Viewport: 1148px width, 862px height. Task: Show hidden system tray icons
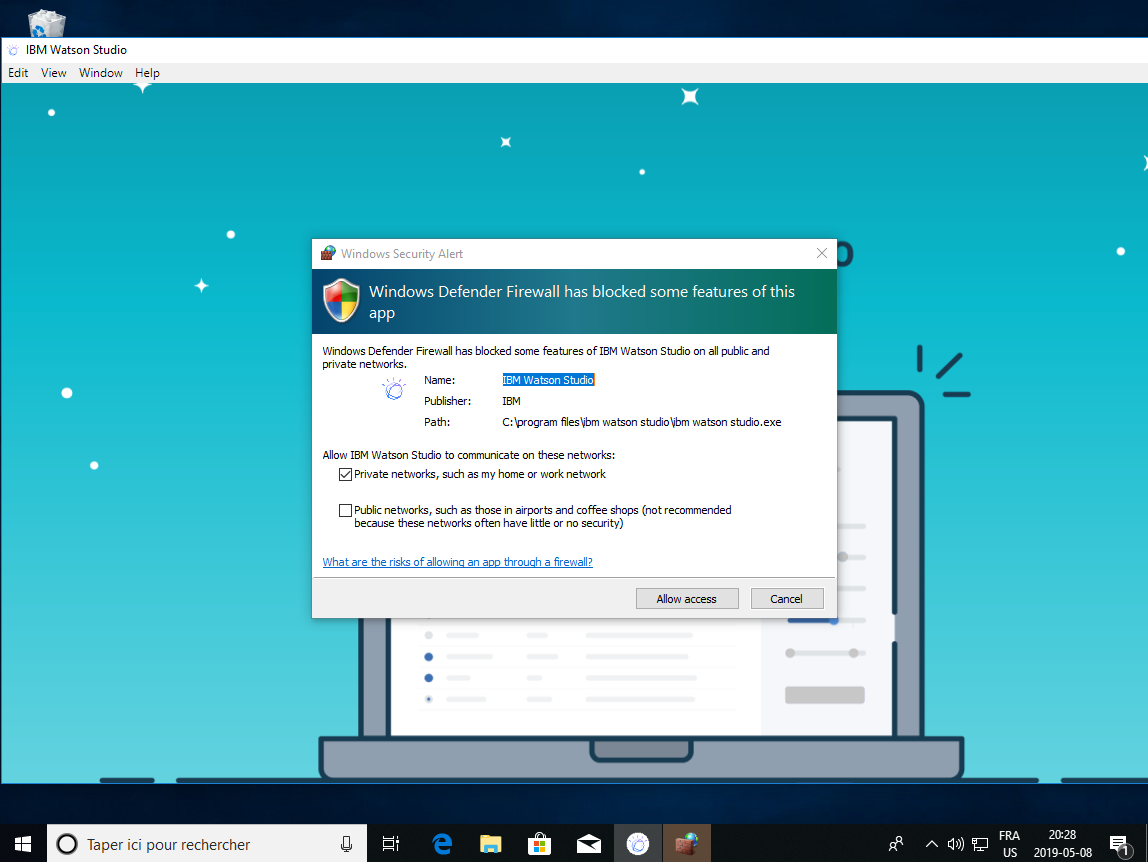coord(931,843)
